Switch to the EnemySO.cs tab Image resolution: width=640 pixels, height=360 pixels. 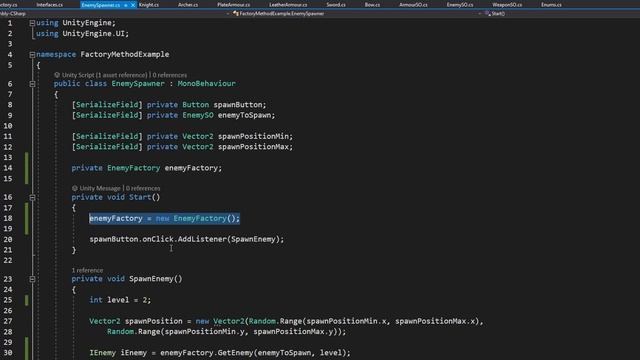point(460,5)
